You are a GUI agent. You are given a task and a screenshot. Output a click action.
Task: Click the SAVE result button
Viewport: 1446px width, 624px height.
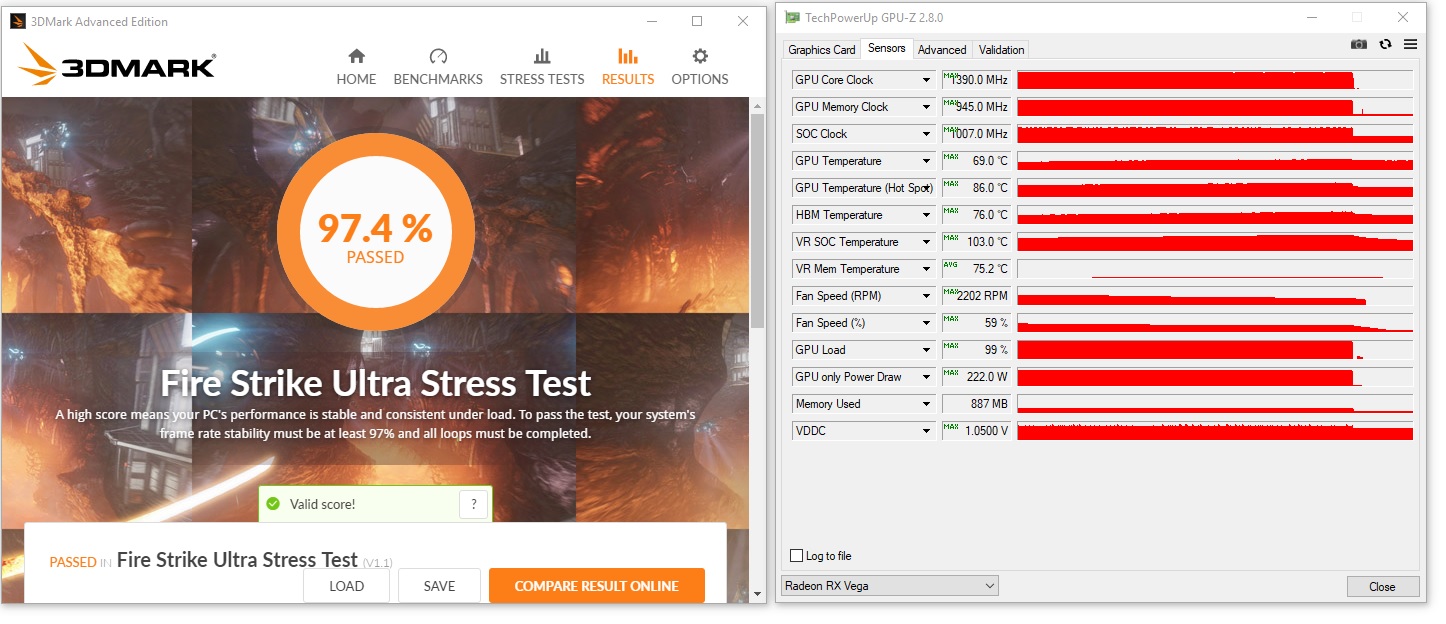(439, 586)
